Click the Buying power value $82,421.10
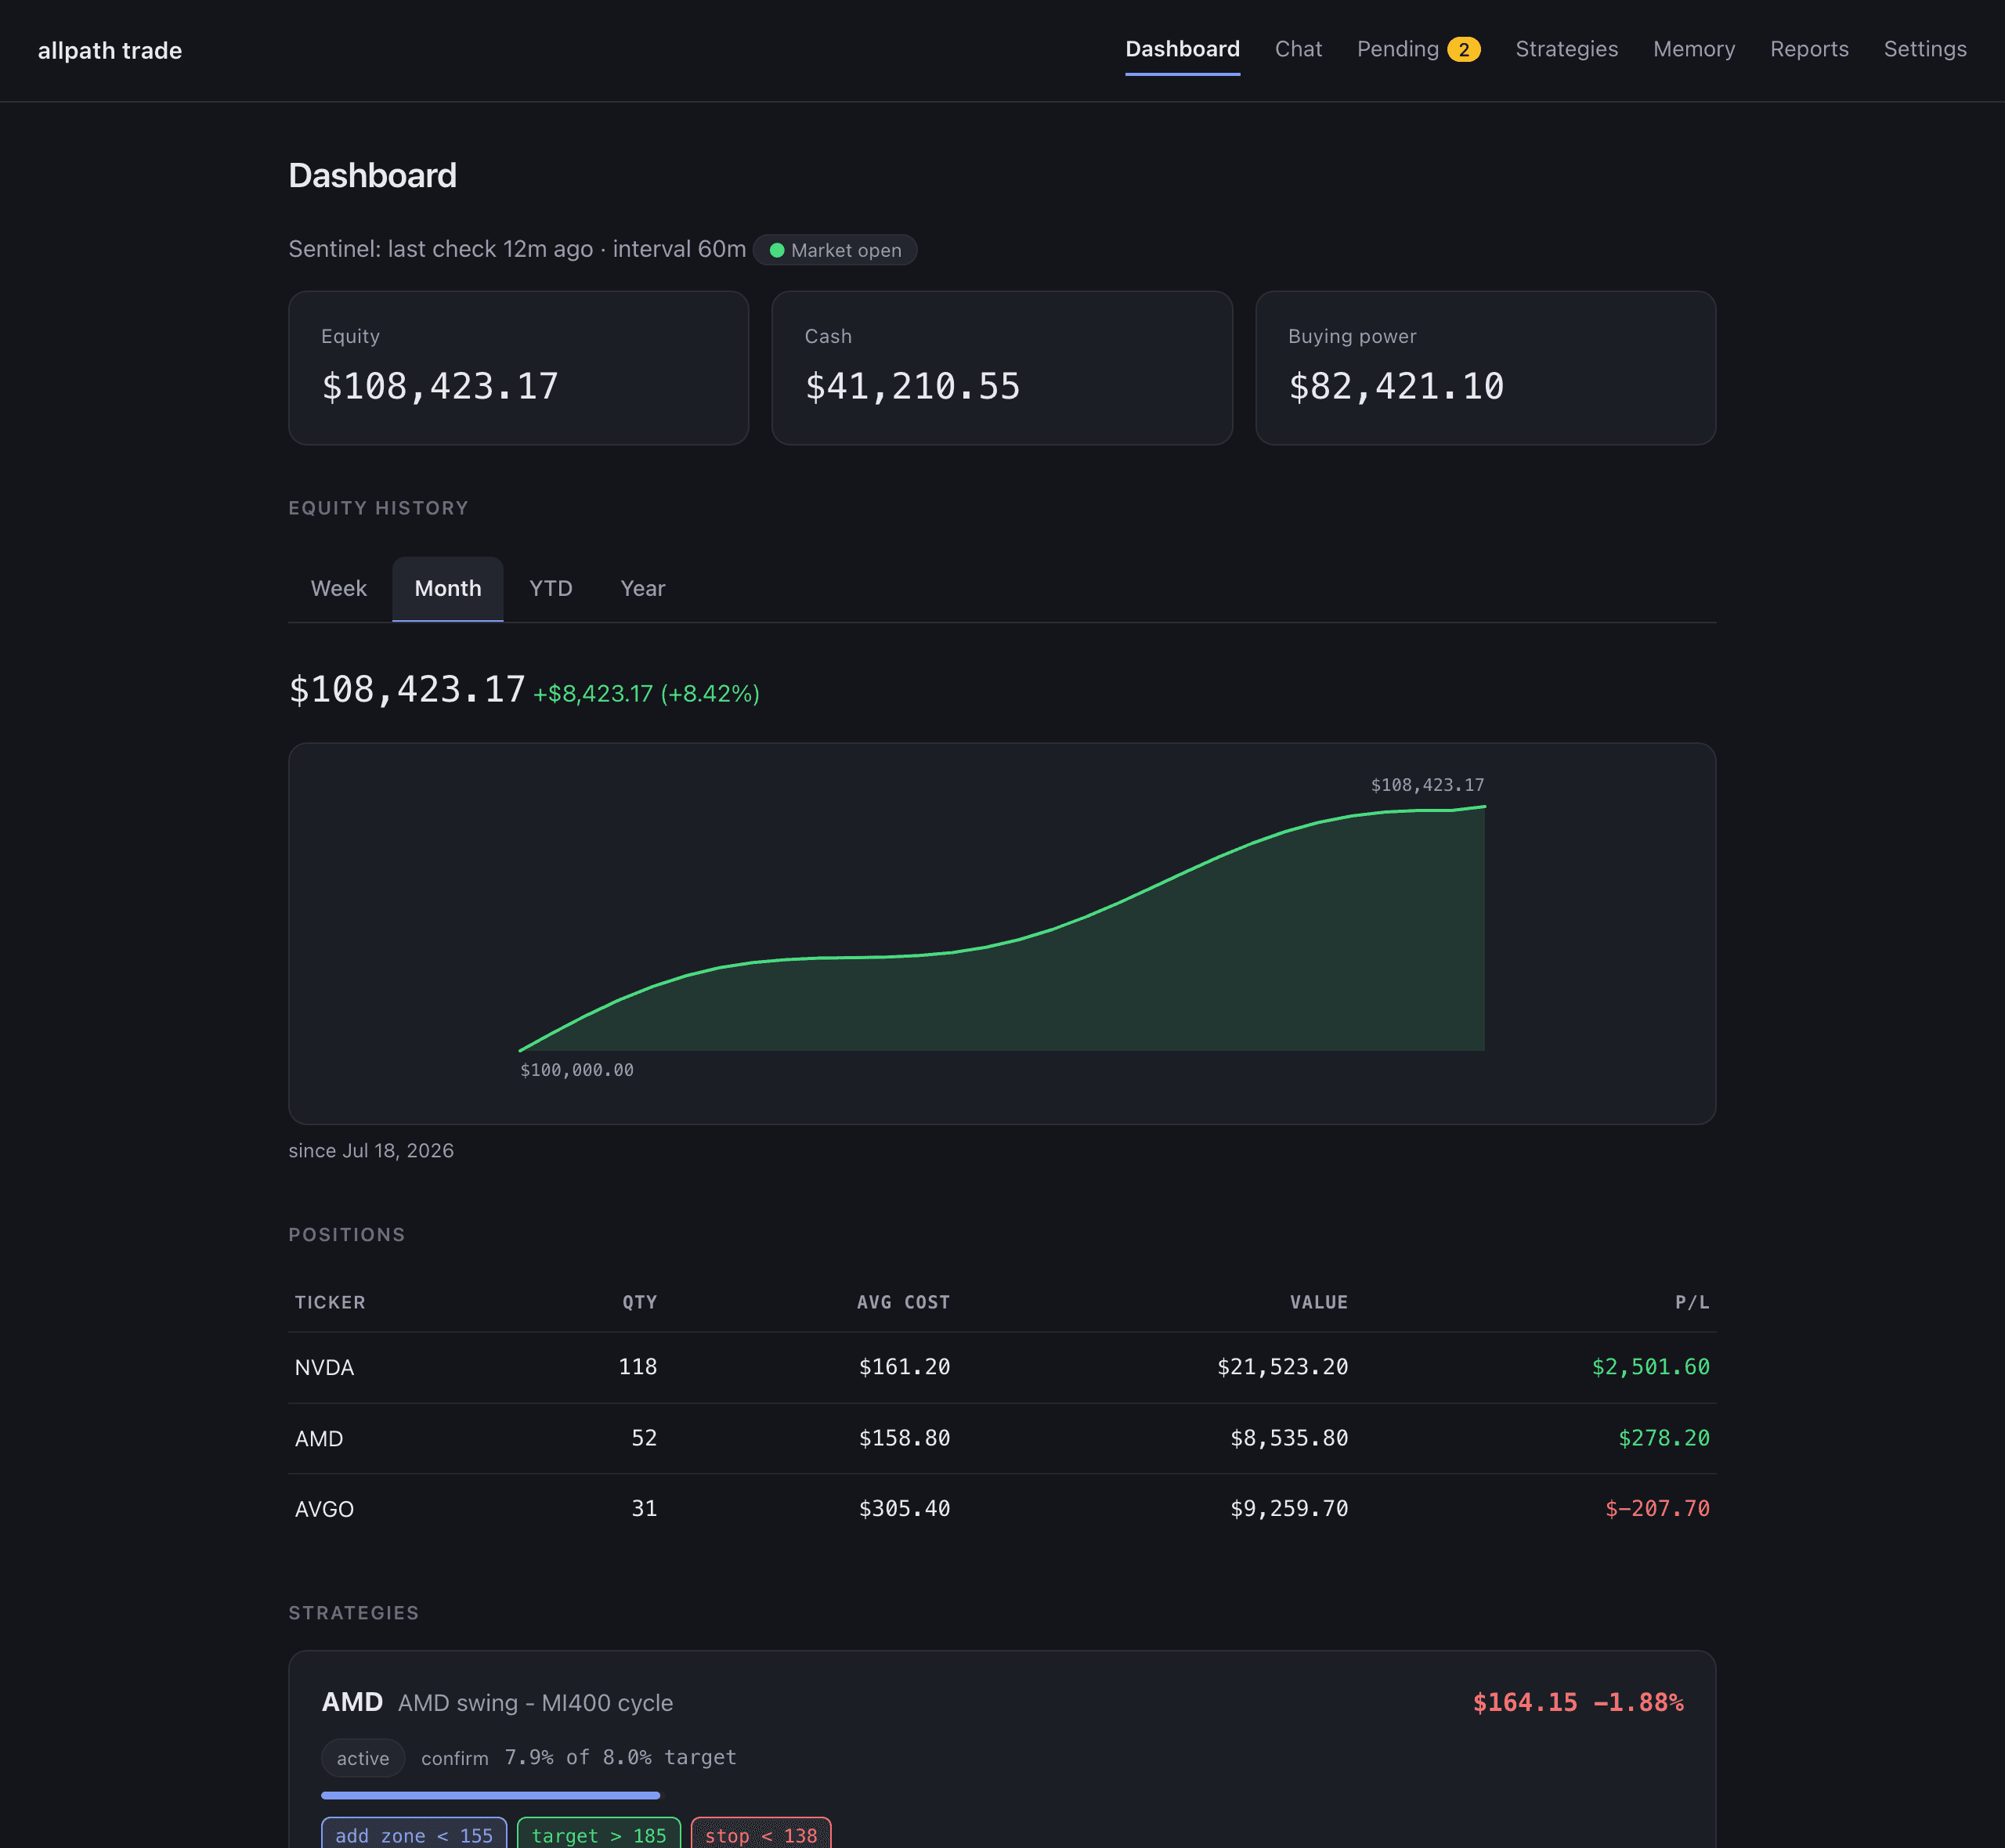2005x1848 pixels. (x=1396, y=386)
